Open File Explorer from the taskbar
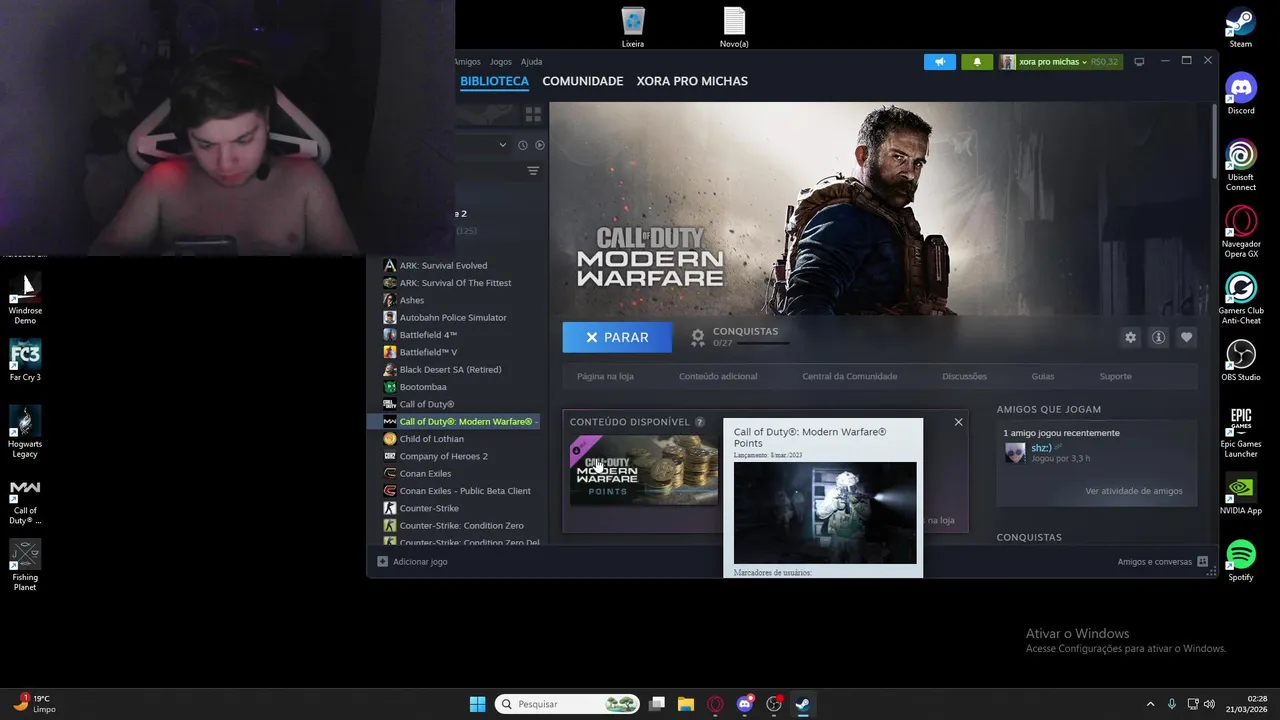1280x720 pixels. [x=686, y=704]
